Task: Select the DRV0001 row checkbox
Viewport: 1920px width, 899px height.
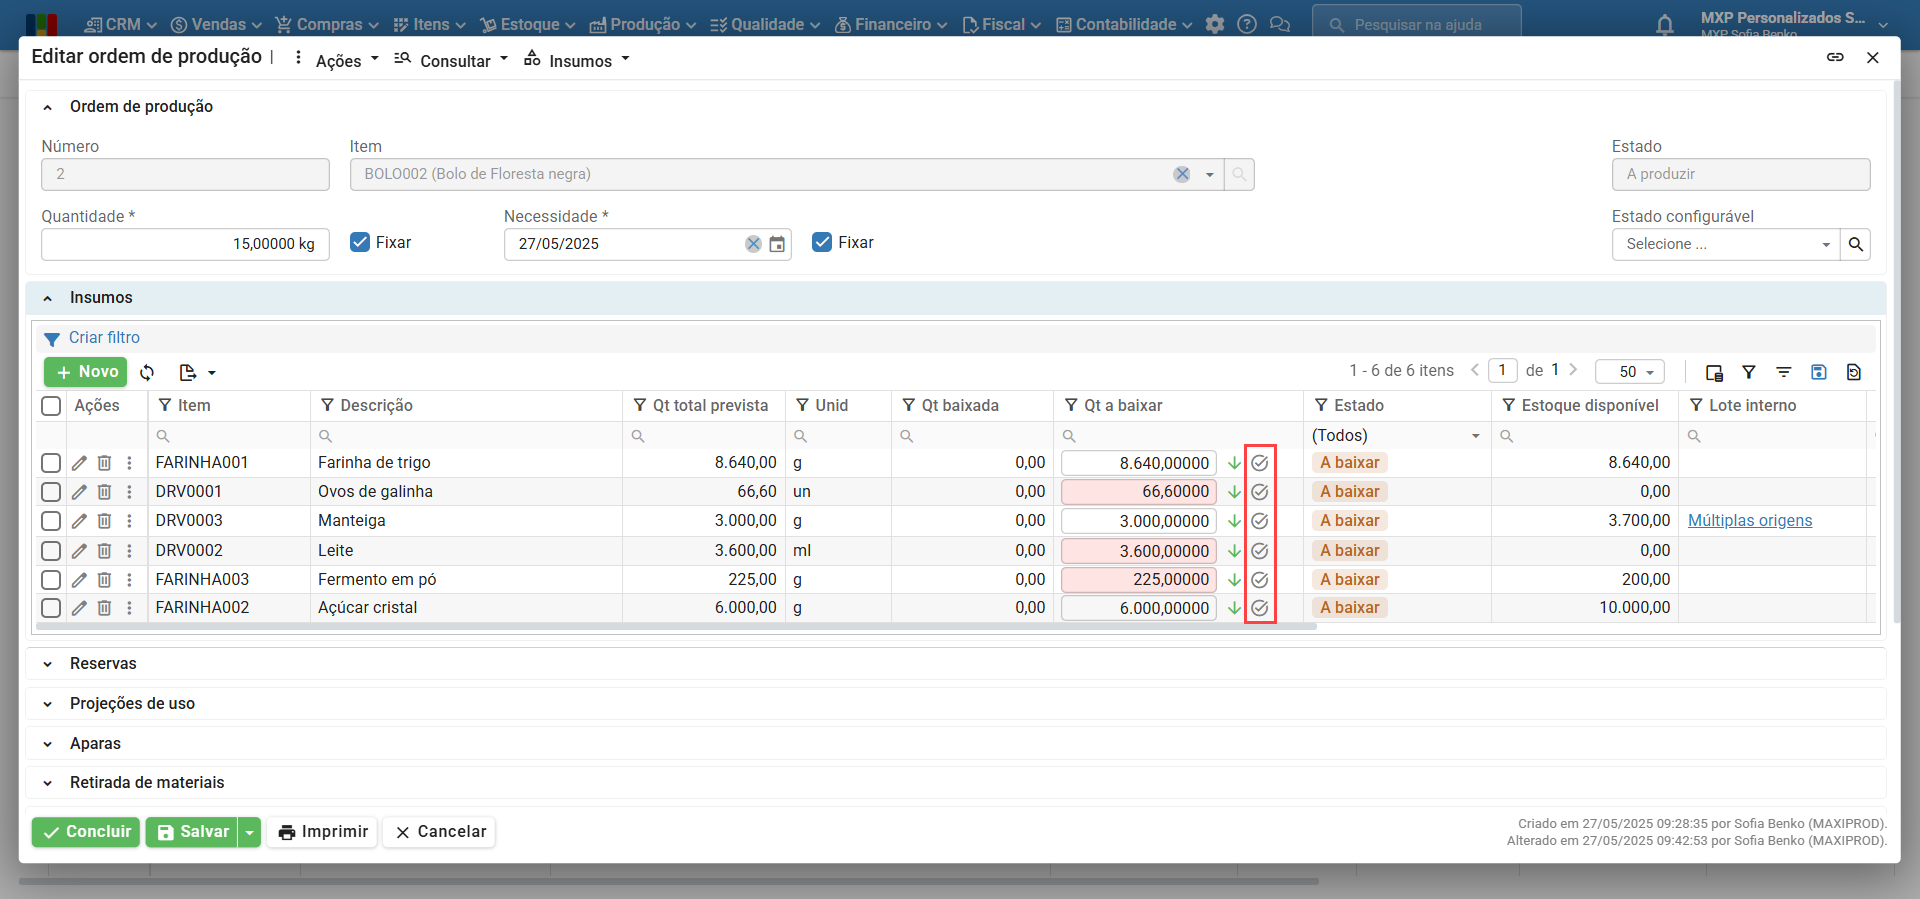Action: [x=51, y=492]
